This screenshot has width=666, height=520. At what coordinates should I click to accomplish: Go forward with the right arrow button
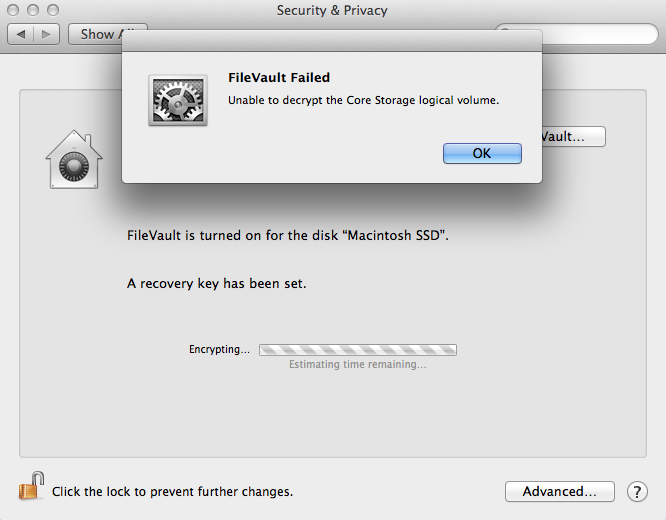tap(47, 34)
